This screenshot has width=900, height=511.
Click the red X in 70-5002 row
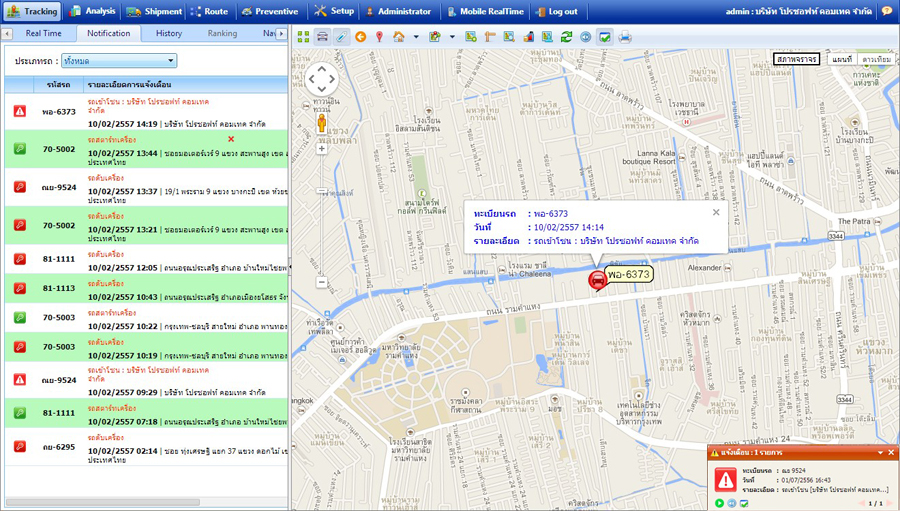click(x=231, y=139)
